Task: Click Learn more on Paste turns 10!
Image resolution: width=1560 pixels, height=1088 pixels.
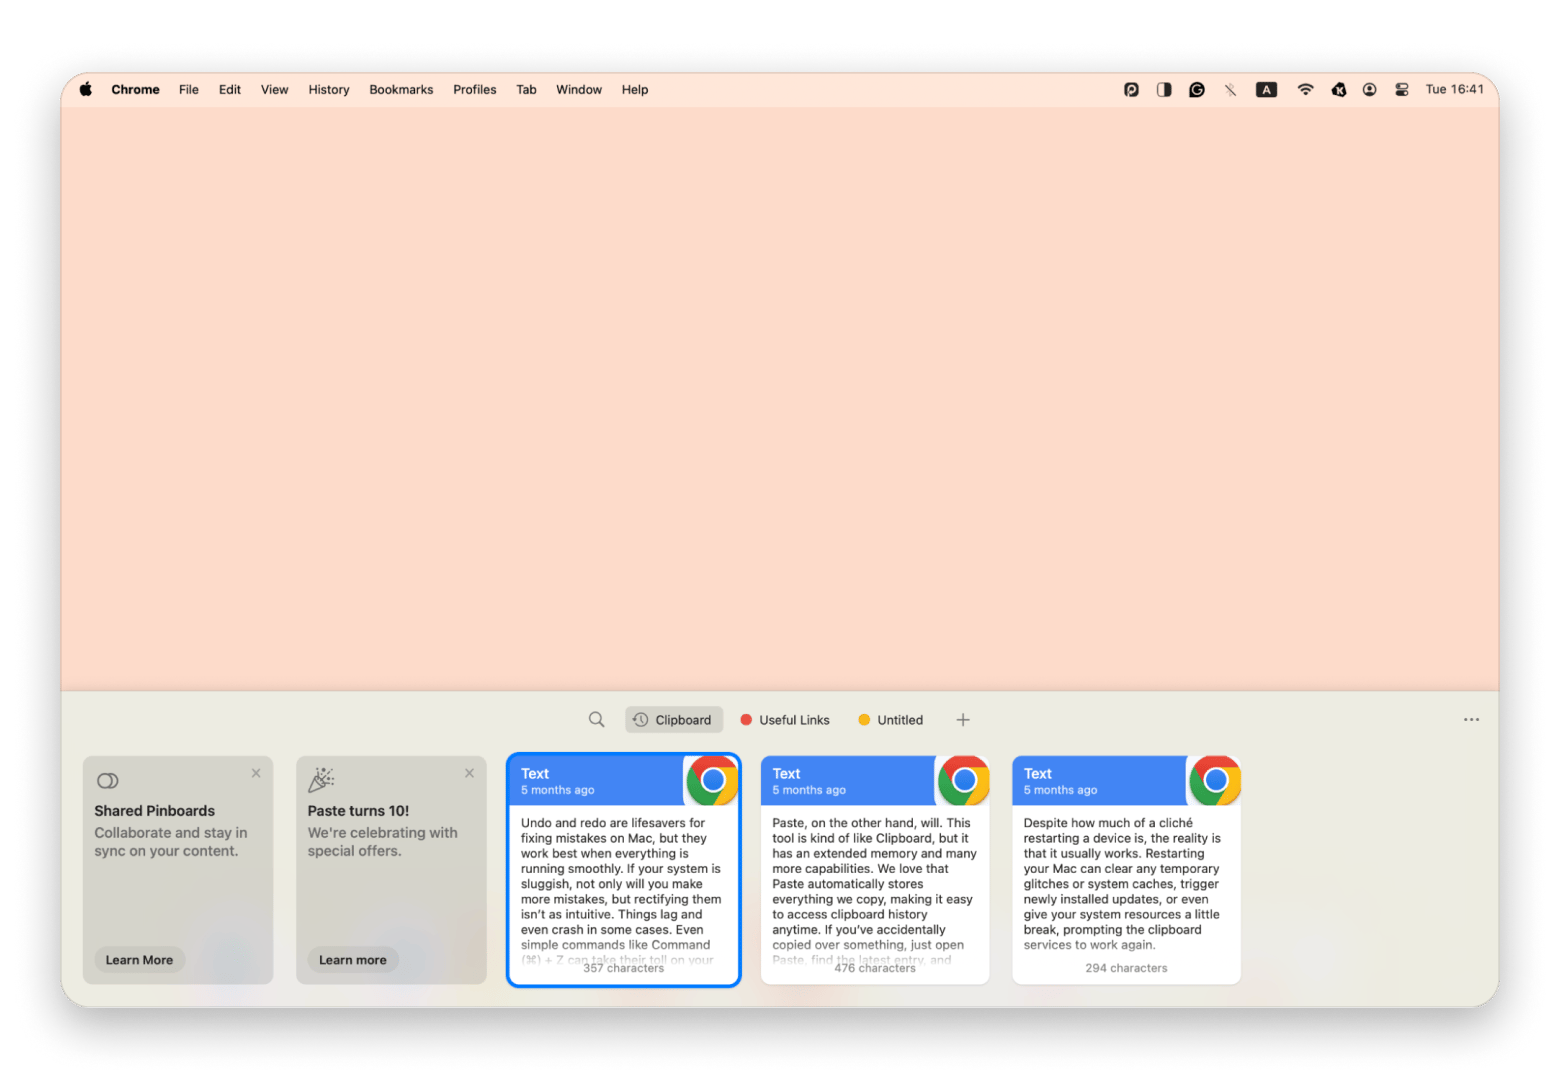Action: (352, 960)
